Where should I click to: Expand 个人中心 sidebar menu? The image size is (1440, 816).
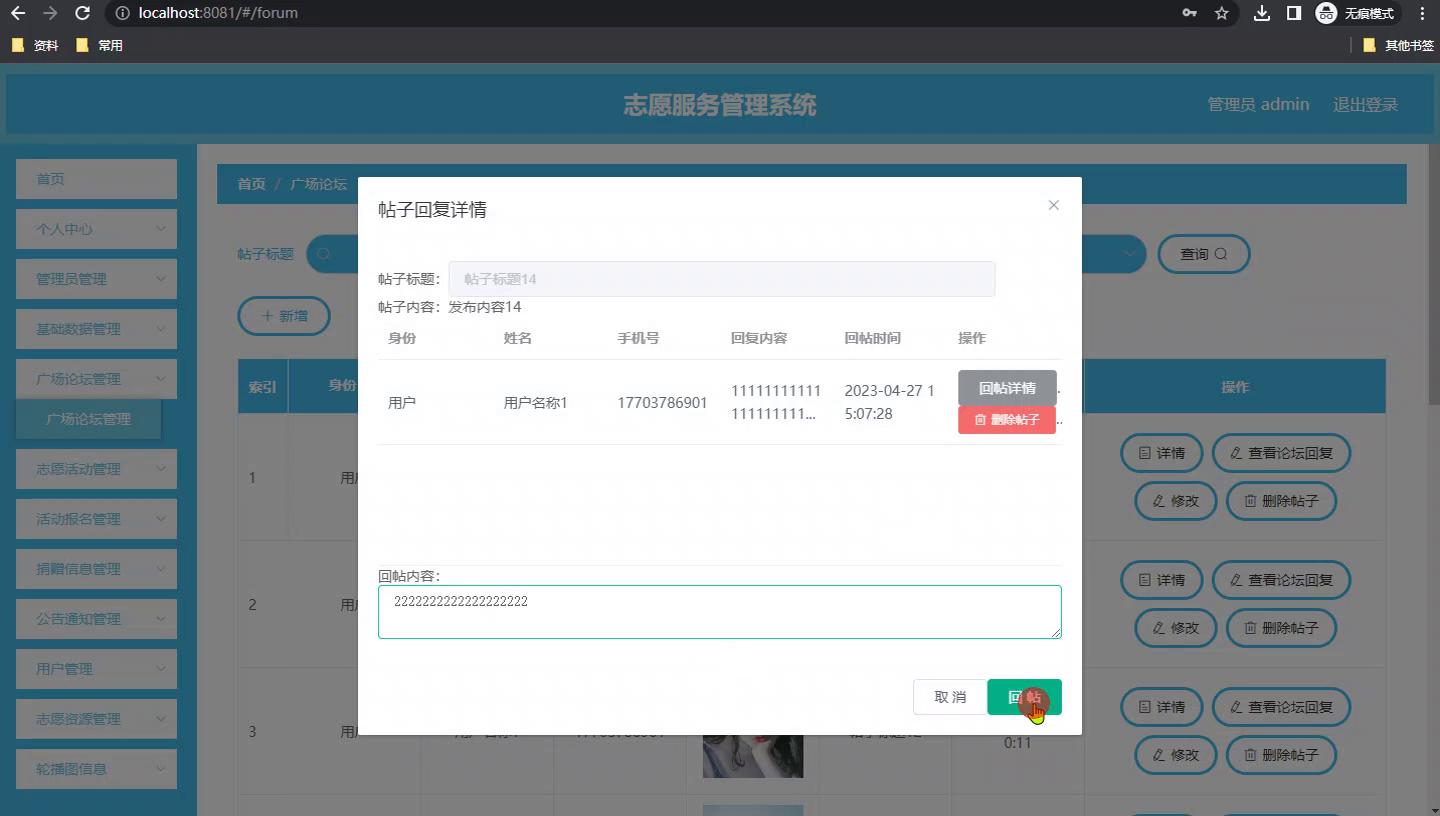coord(96,229)
